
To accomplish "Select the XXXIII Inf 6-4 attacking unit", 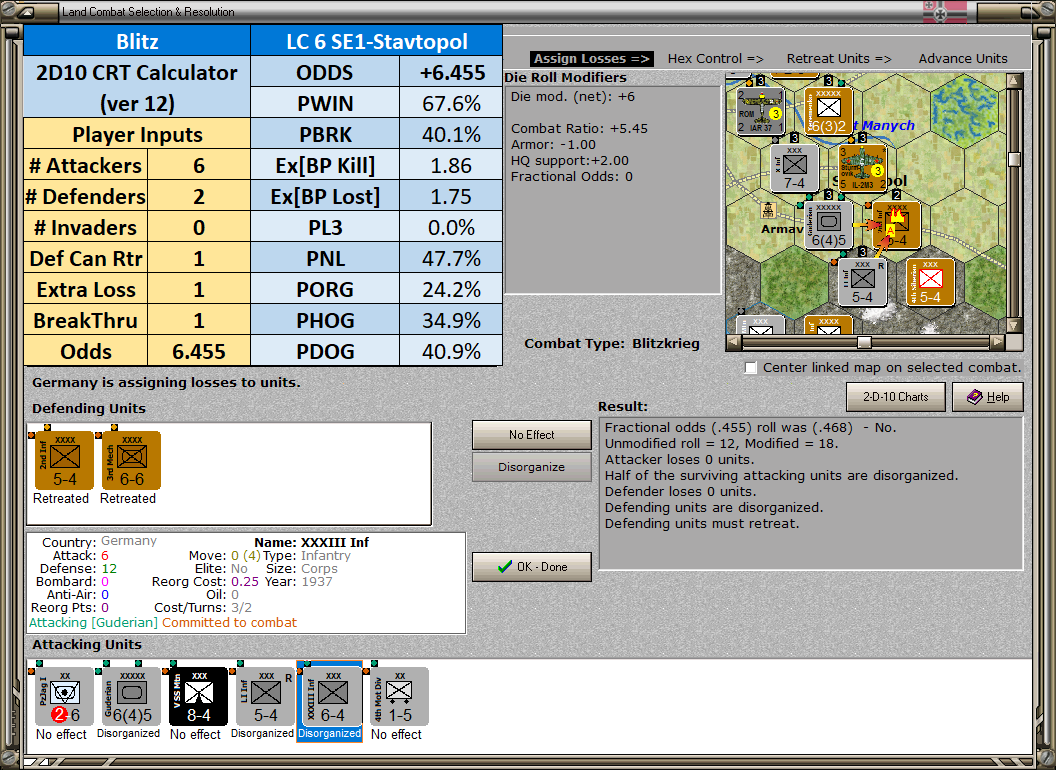I will click(x=333, y=697).
